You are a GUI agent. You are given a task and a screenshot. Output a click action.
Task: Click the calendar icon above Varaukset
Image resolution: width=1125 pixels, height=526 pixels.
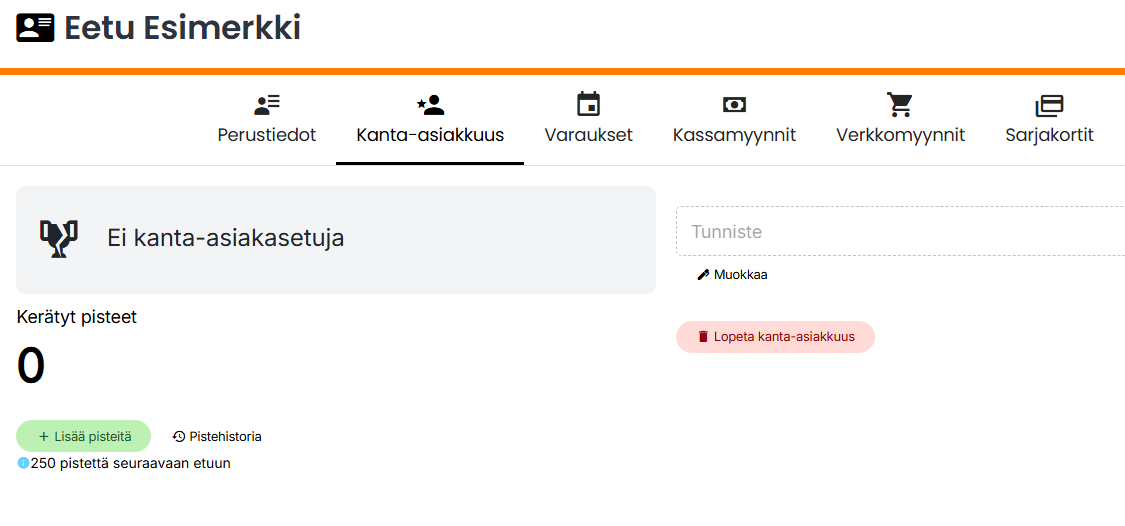[x=588, y=104]
